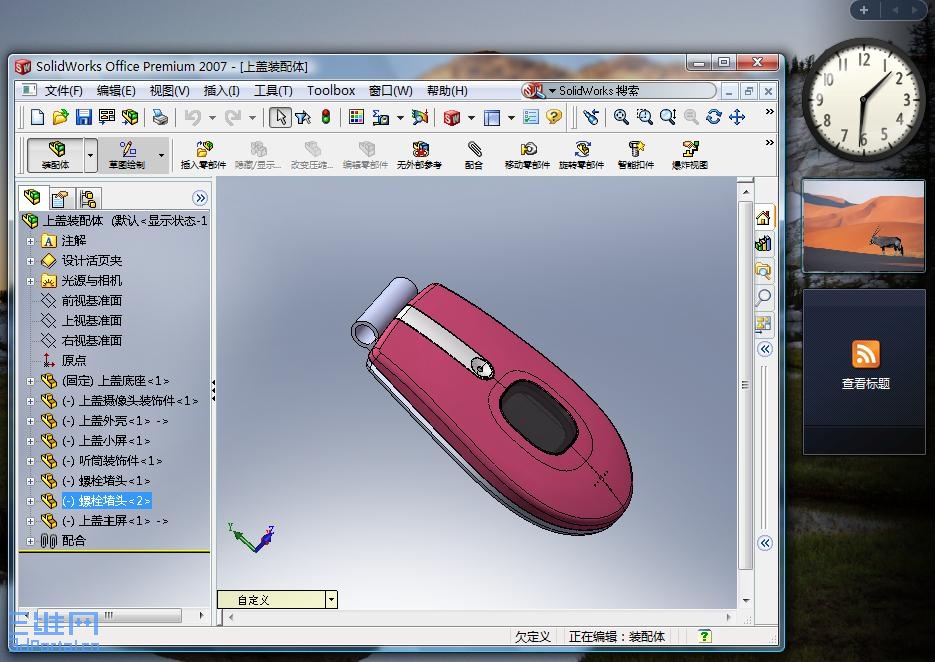Image resolution: width=935 pixels, height=662 pixels.
Task: Click the Zoom to Area icon
Action: 644,117
